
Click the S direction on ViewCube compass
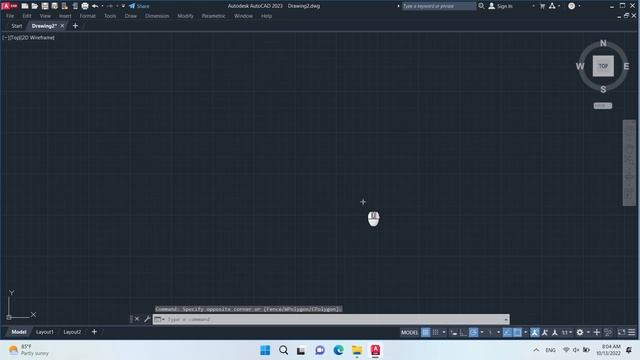pyautogui.click(x=603, y=89)
